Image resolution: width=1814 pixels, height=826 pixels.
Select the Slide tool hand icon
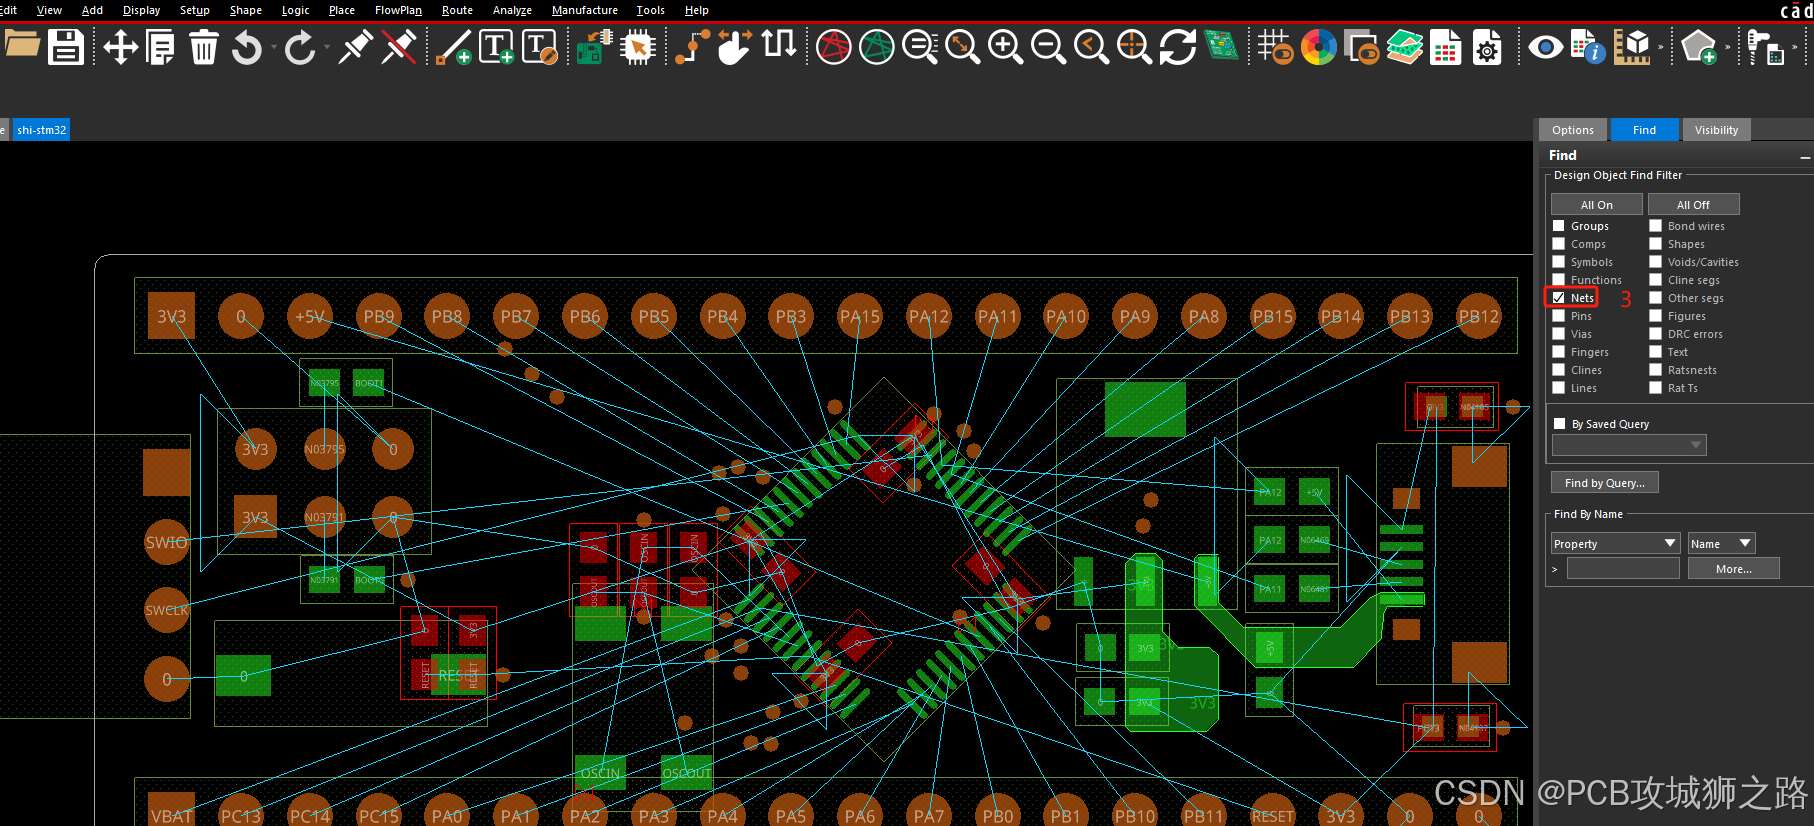(735, 47)
